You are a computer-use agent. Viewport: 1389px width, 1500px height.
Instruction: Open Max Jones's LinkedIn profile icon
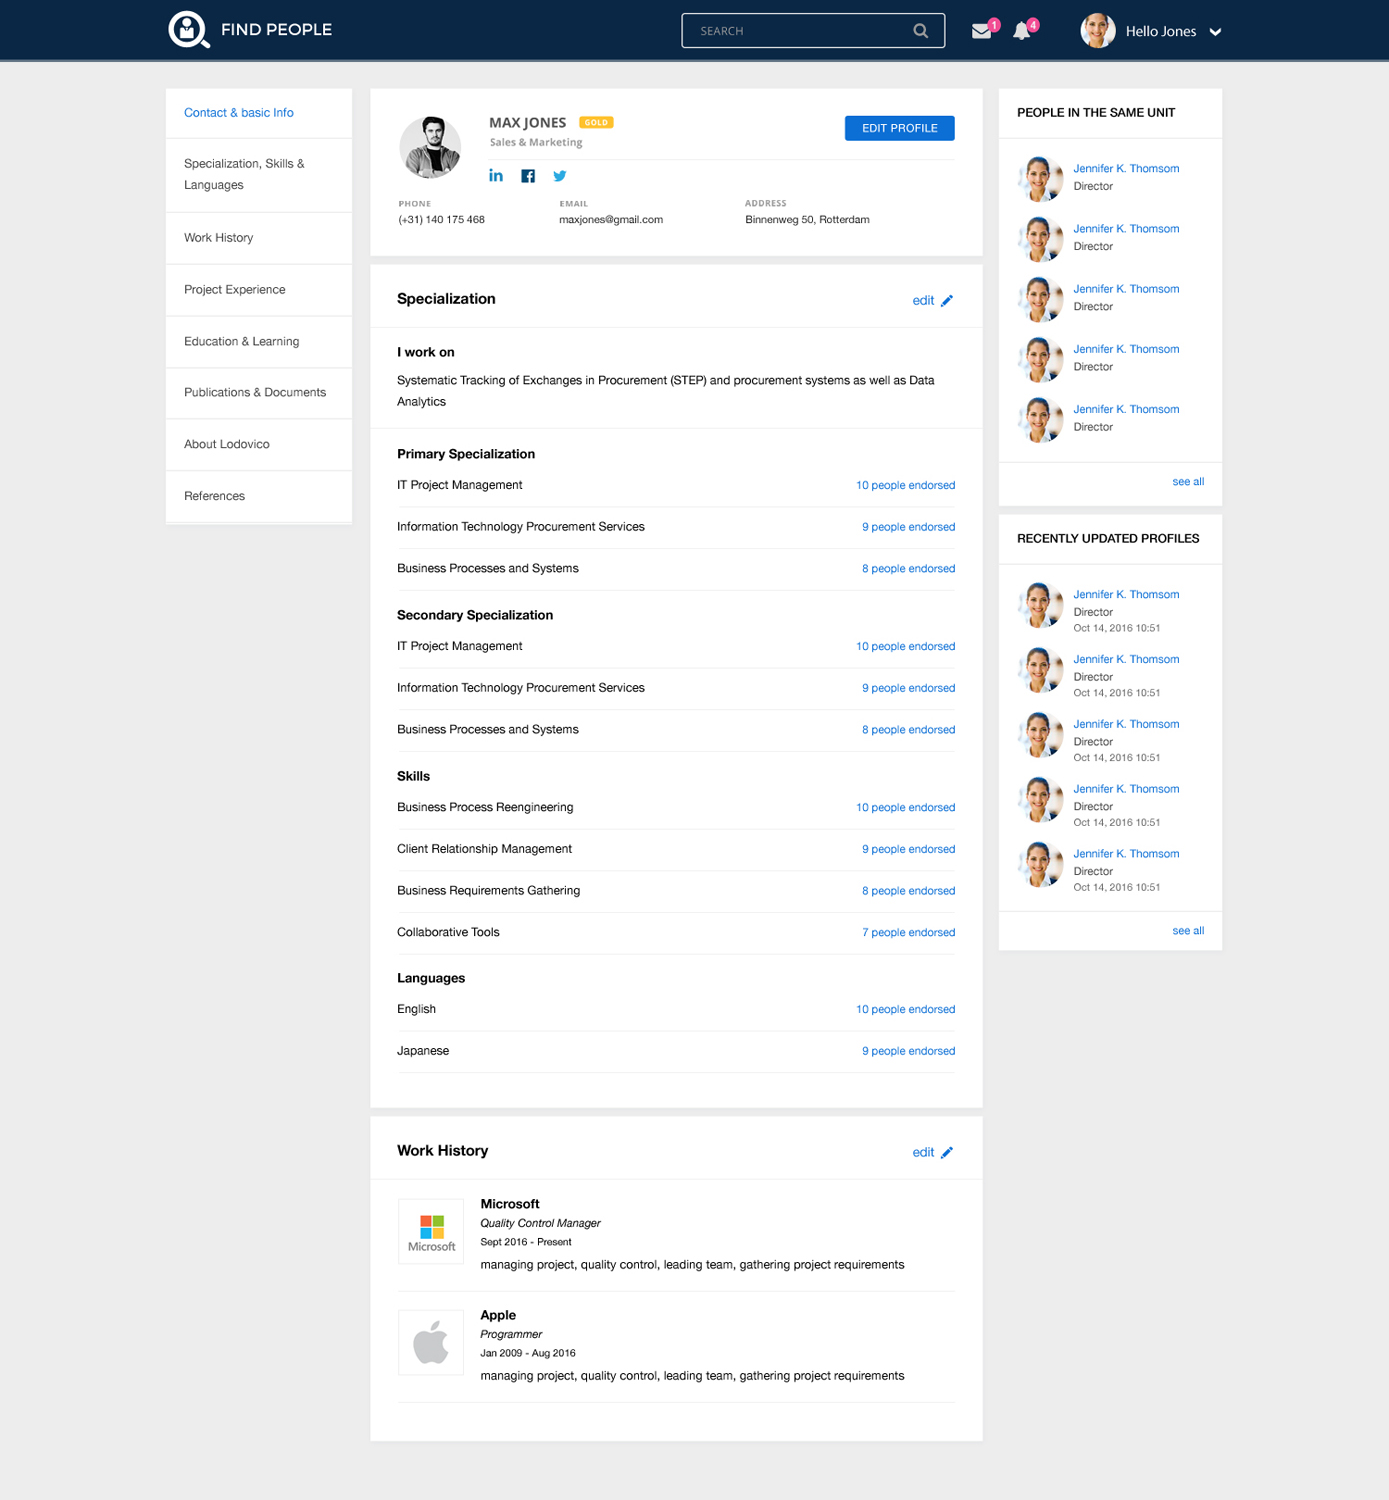pos(496,176)
